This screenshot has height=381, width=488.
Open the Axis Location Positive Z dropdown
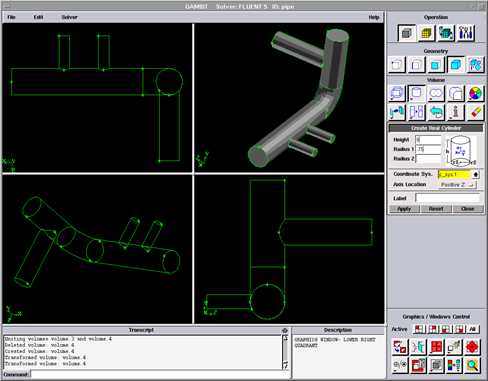(x=457, y=185)
